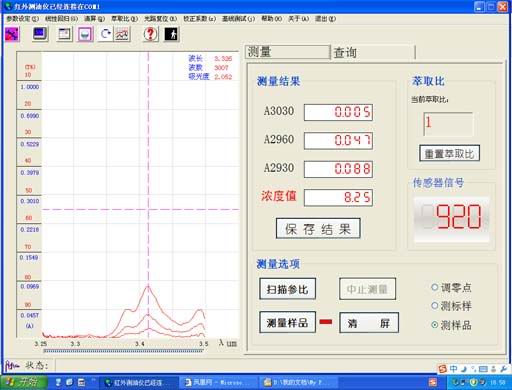Click the window-layout toolbar icon
The height and width of the screenshot is (390, 512).
point(64,34)
